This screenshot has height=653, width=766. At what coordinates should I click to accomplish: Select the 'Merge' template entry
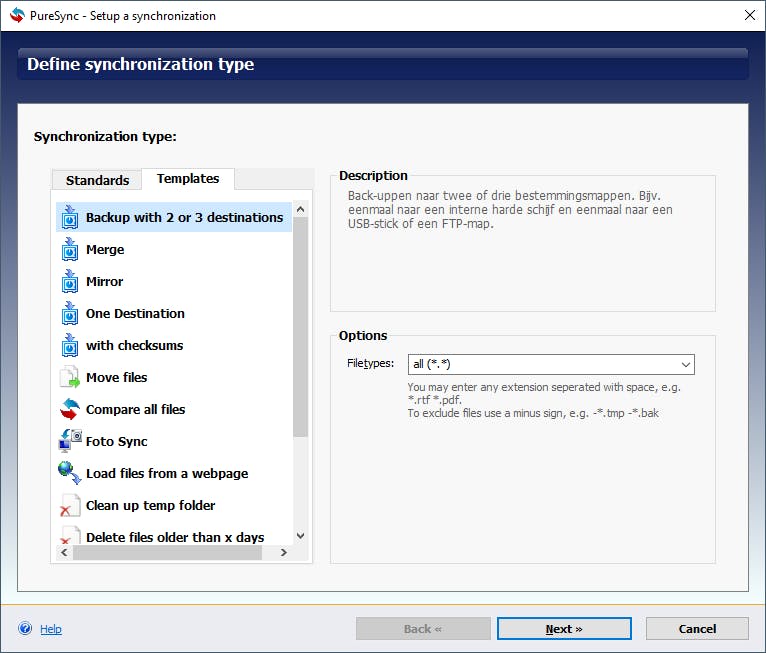coord(174,250)
